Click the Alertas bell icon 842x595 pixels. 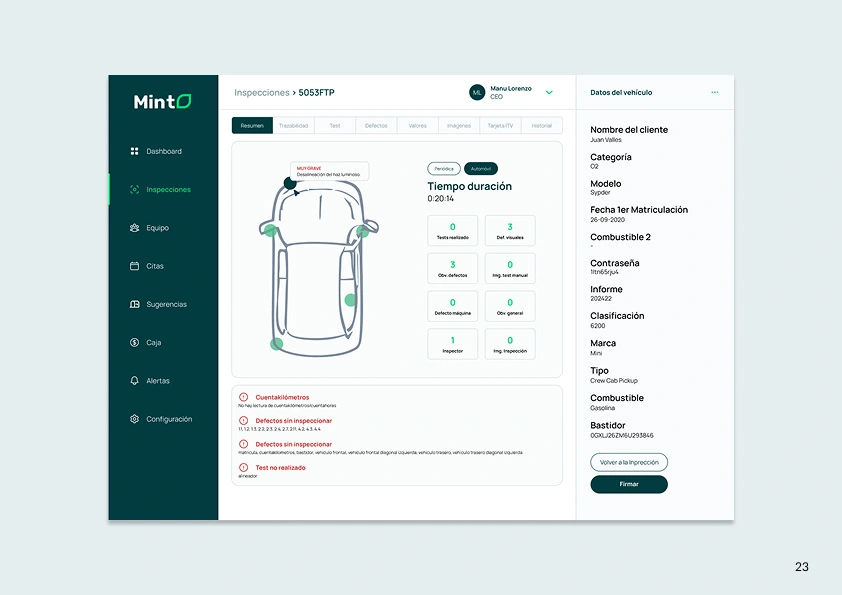pos(134,380)
